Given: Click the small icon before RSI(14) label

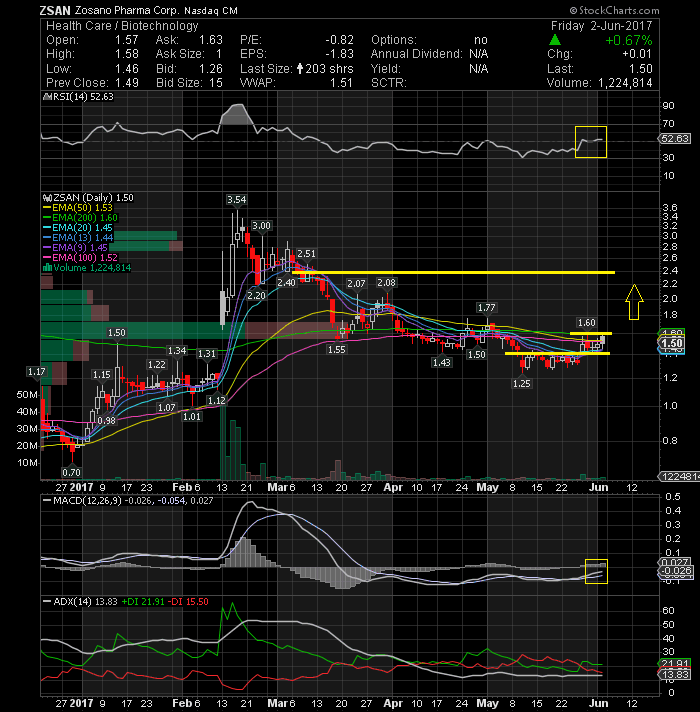Looking at the screenshot, I should coord(46,97).
